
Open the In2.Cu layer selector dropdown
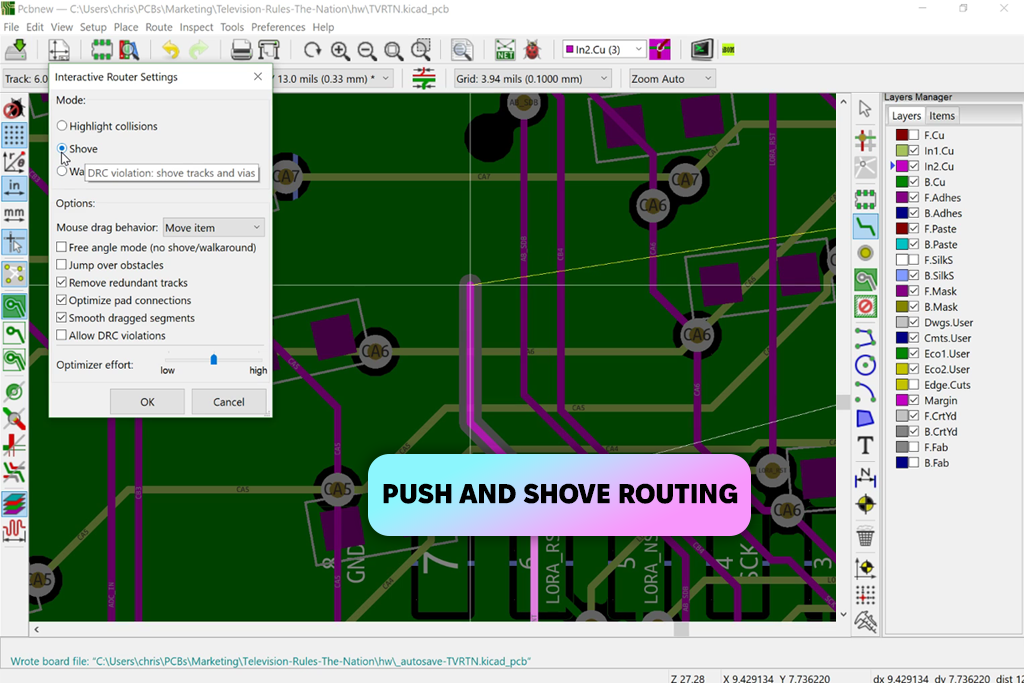coord(604,50)
